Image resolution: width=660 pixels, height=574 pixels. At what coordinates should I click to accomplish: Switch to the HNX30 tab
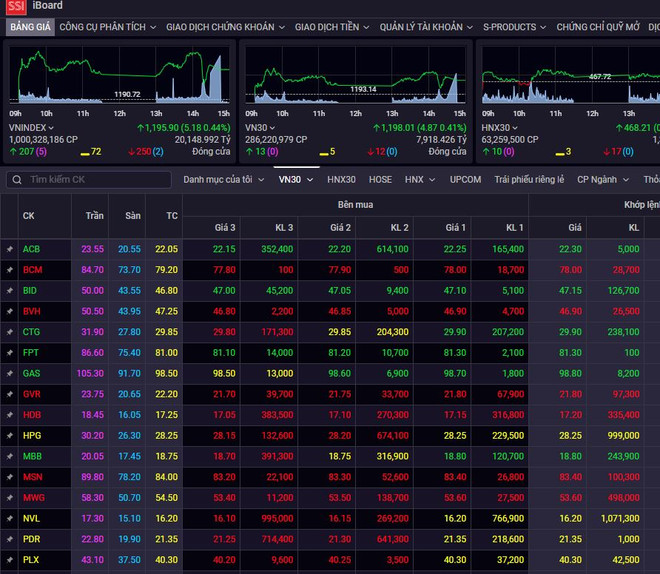tap(341, 180)
